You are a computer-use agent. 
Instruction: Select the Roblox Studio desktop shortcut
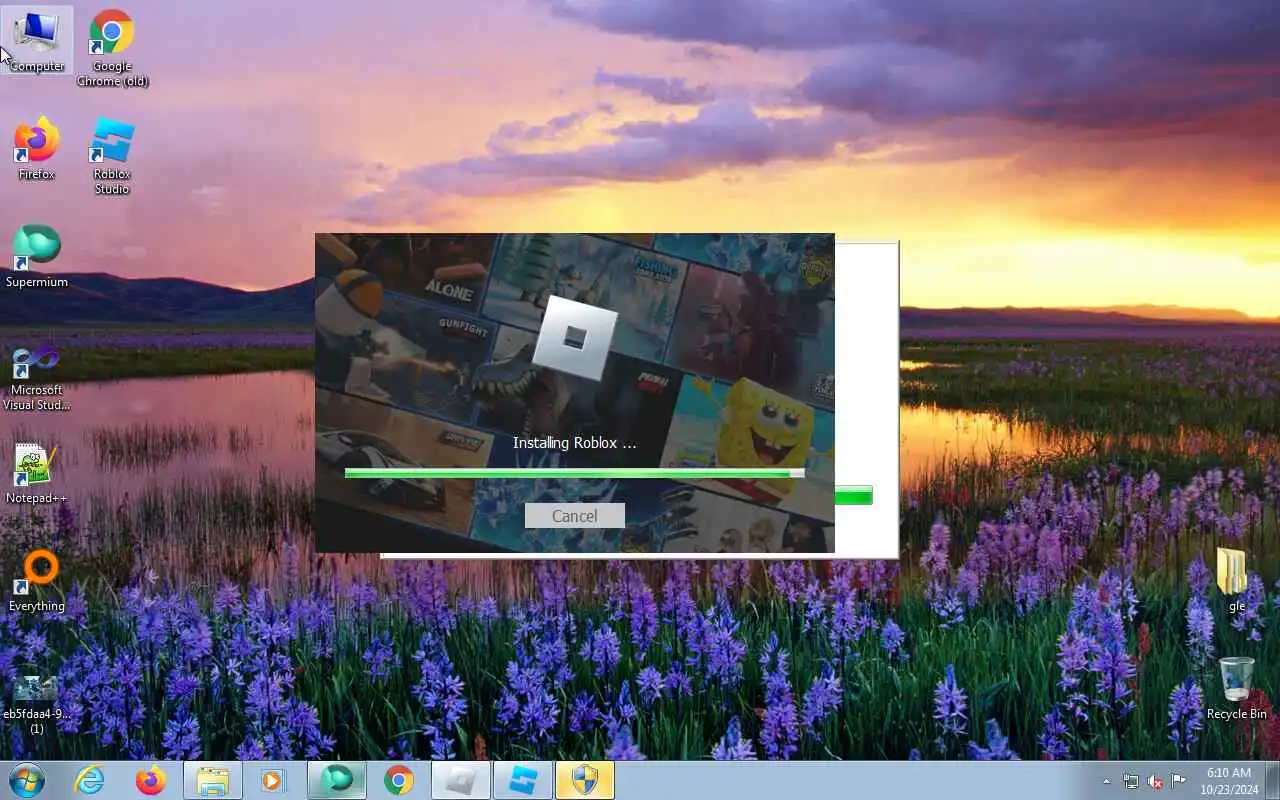pos(112,155)
